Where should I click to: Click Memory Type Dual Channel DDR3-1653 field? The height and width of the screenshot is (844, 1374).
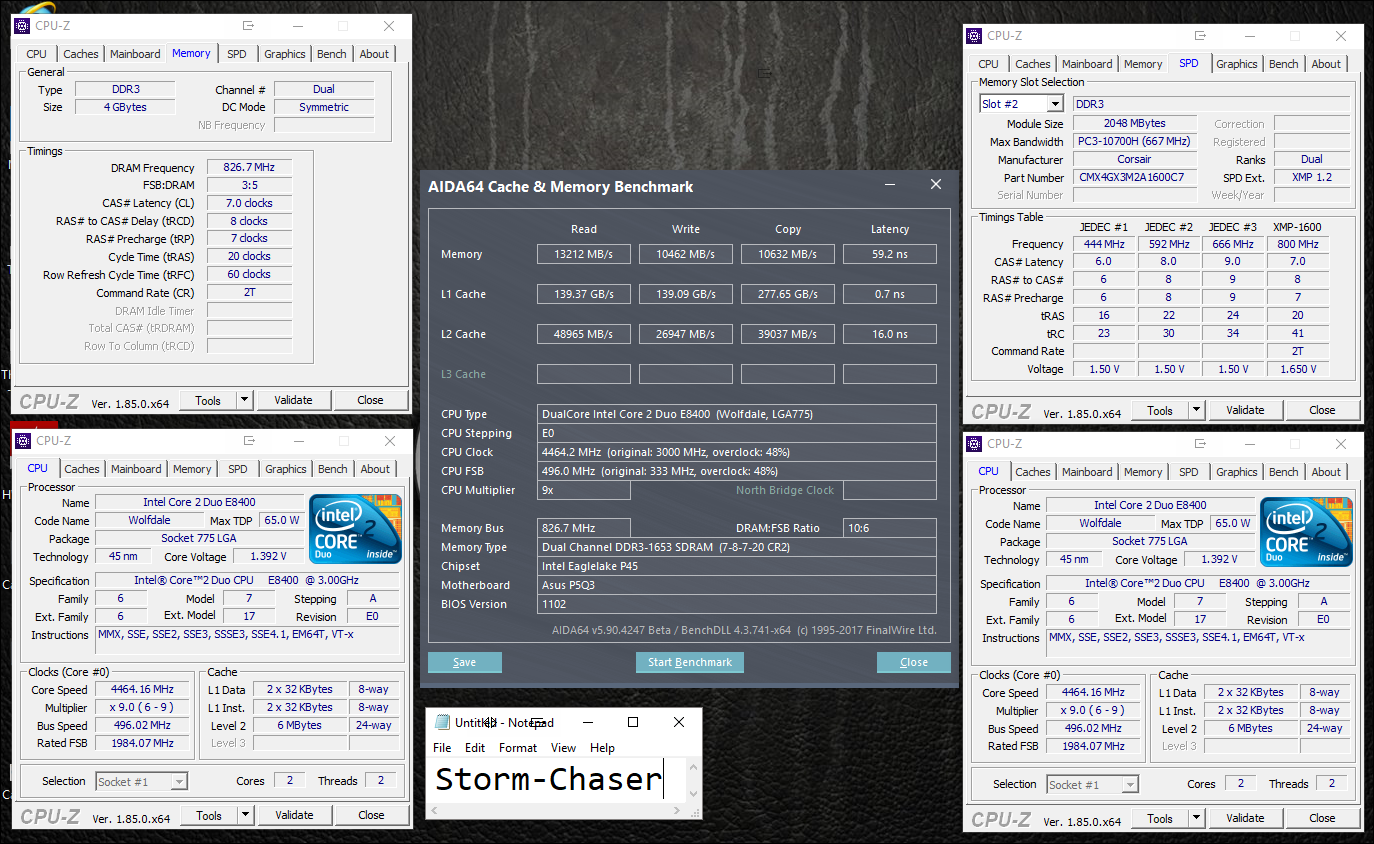click(x=737, y=547)
